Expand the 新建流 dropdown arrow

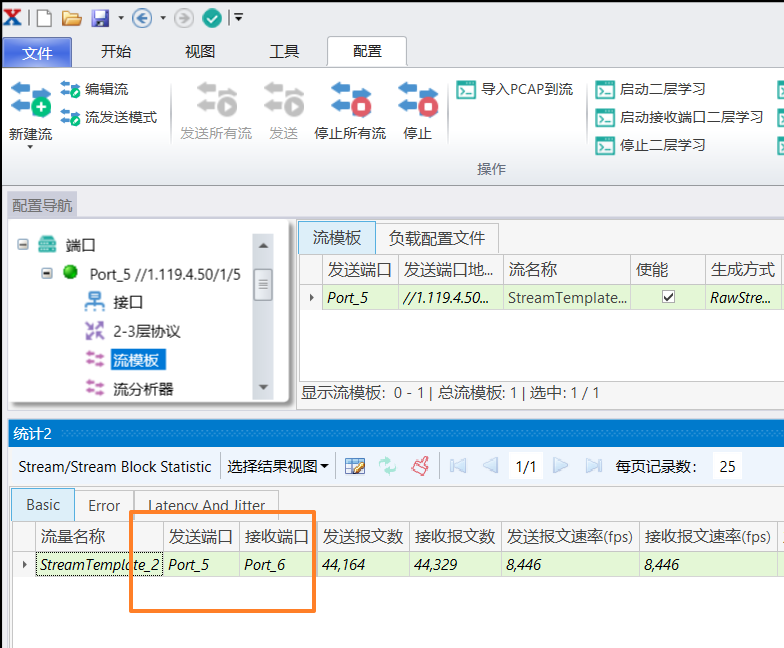coord(30,146)
